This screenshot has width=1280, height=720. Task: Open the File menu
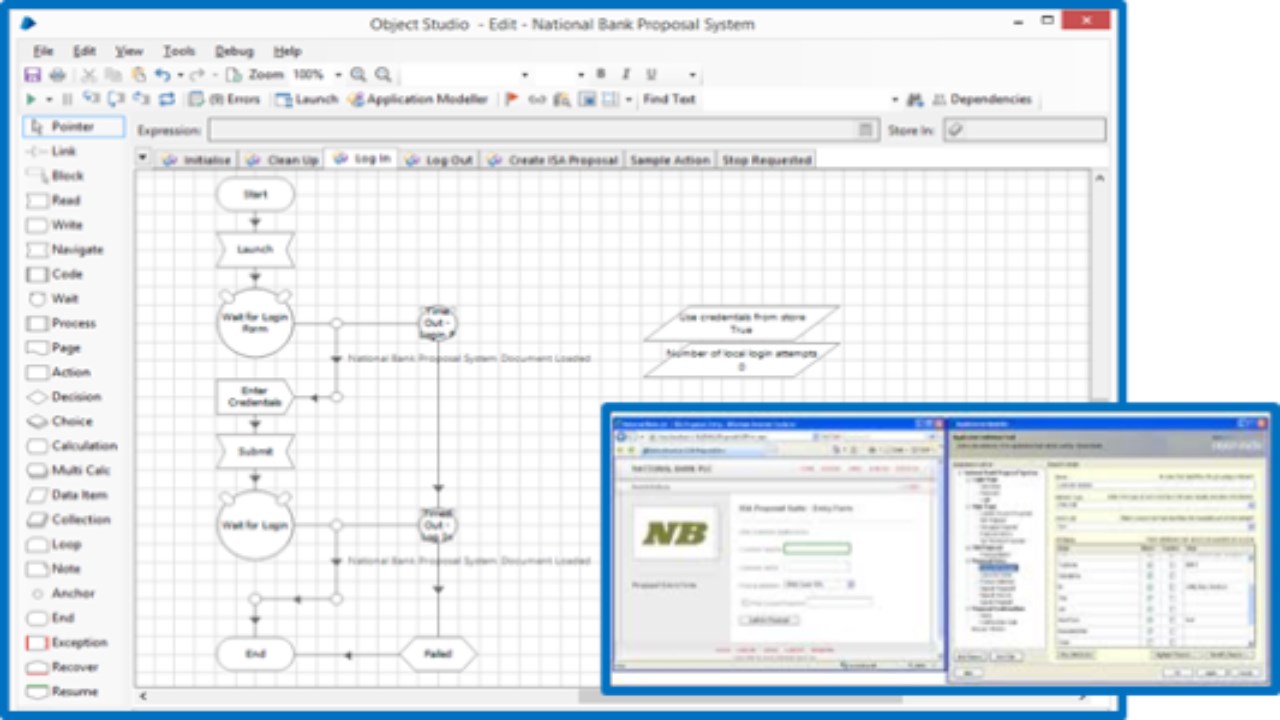[43, 51]
